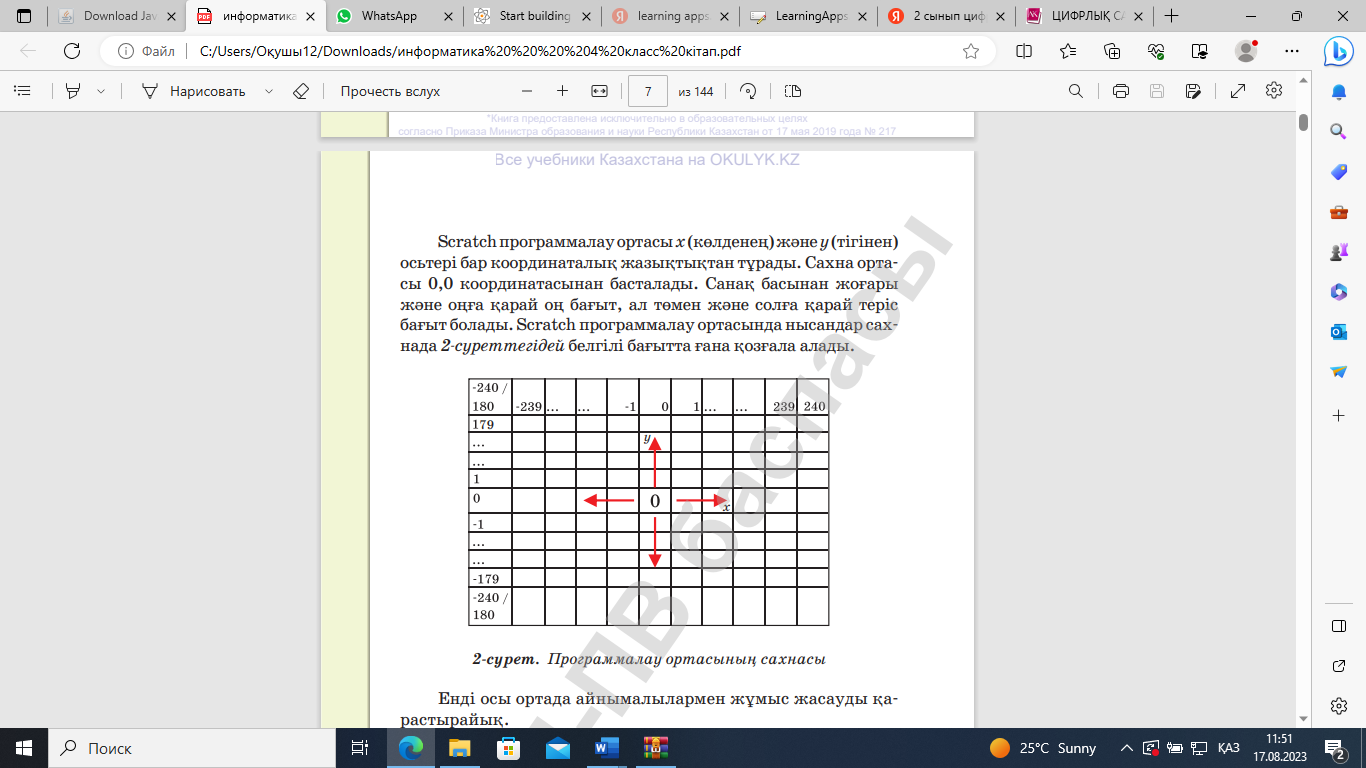Open sidebar Outlook icon

1338,331
